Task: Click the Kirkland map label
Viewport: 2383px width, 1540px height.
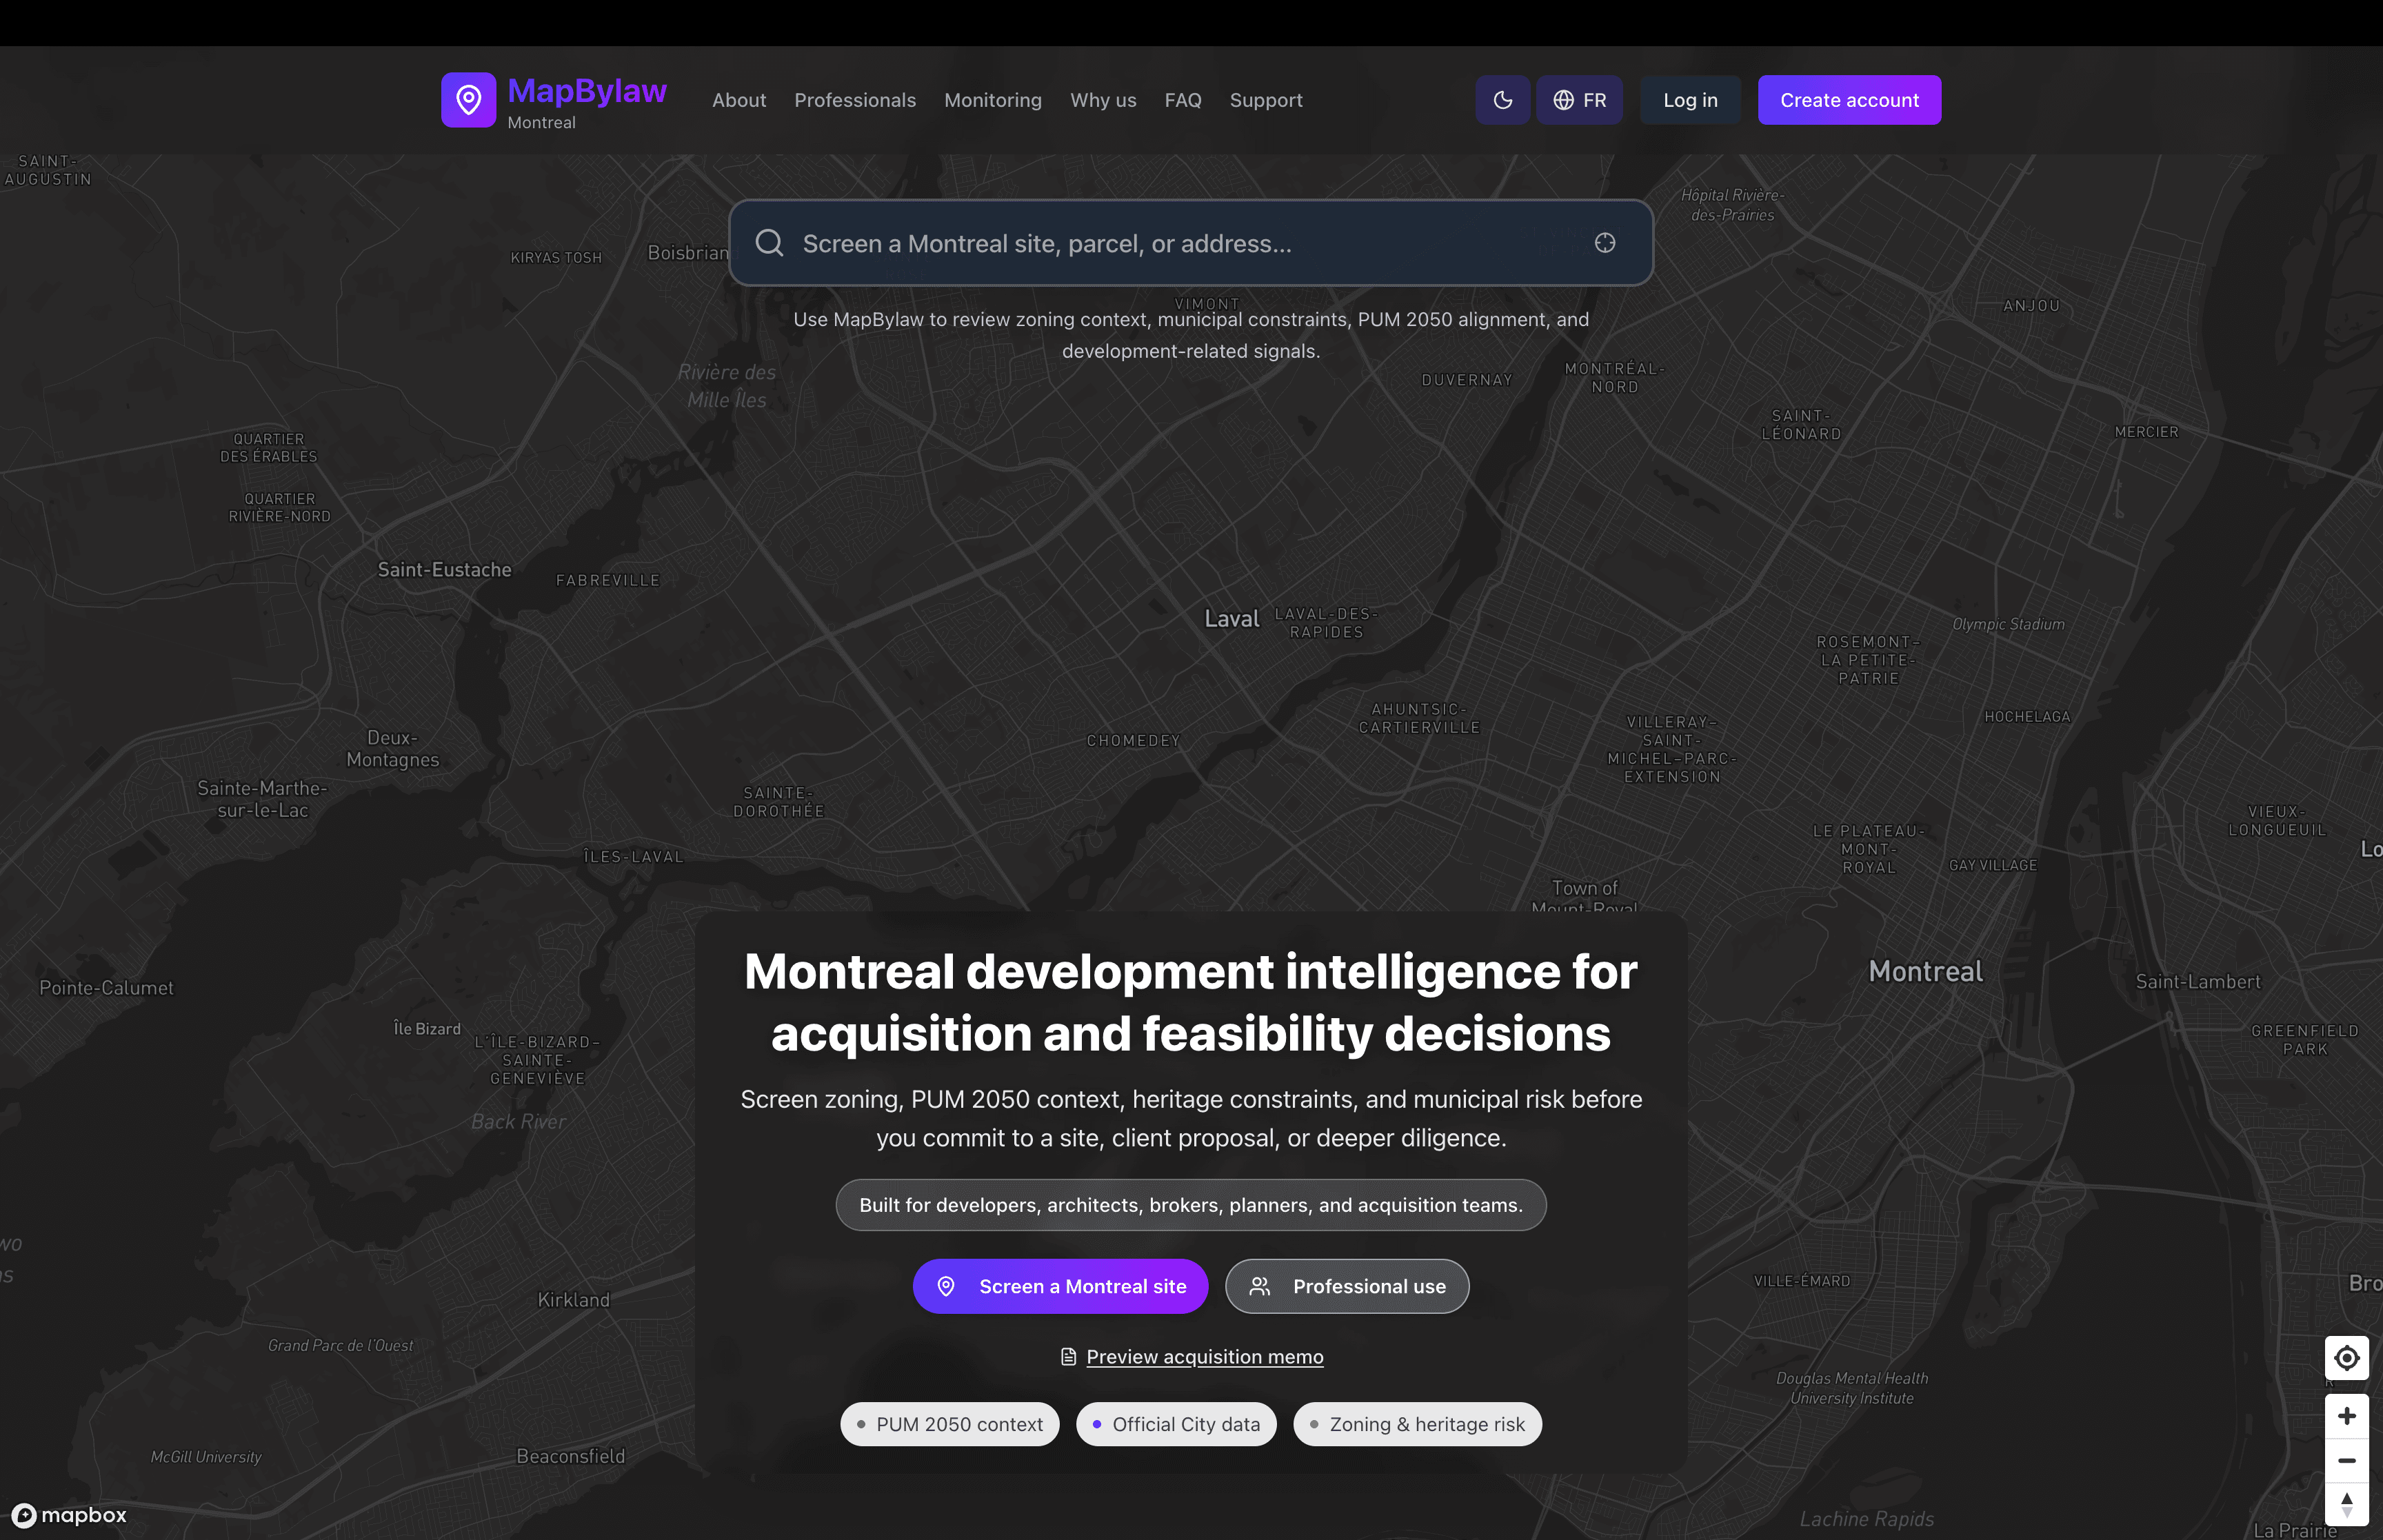Action: pyautogui.click(x=573, y=1299)
